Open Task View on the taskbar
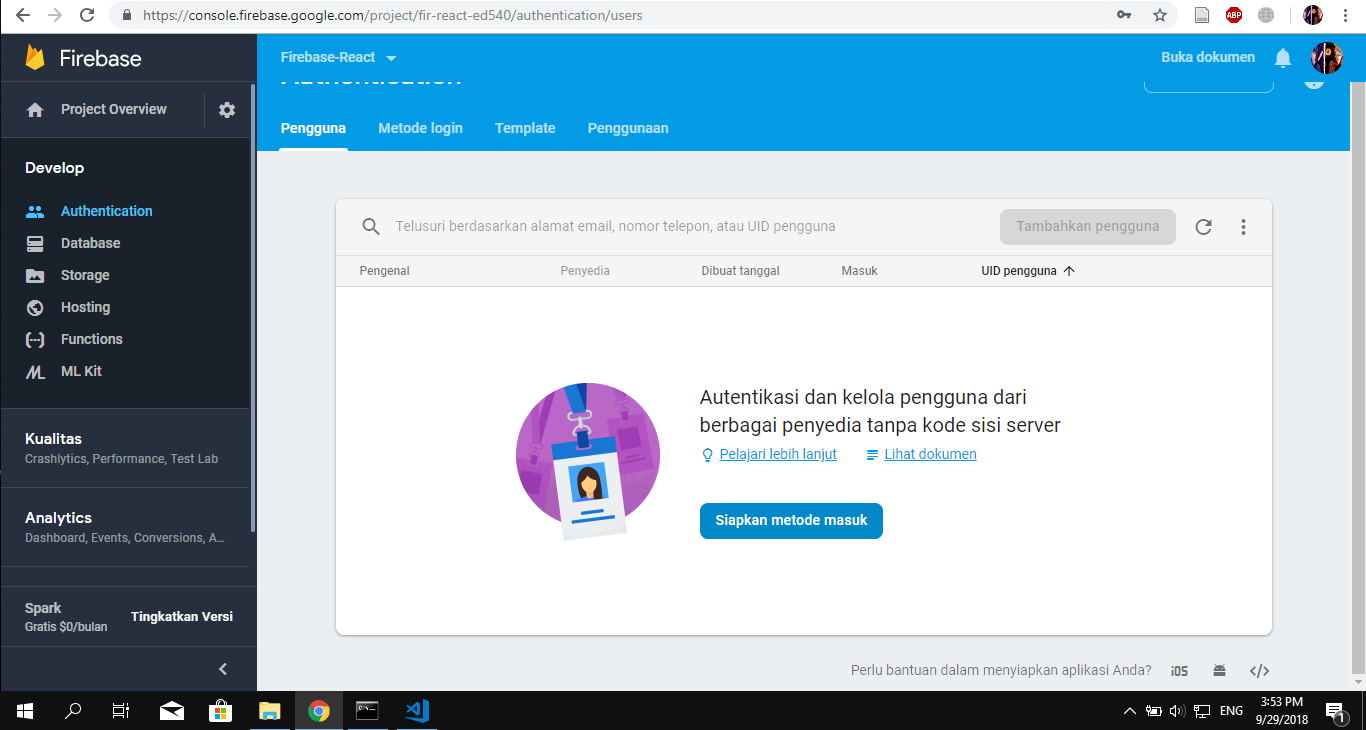The width and height of the screenshot is (1366, 730). pos(121,711)
